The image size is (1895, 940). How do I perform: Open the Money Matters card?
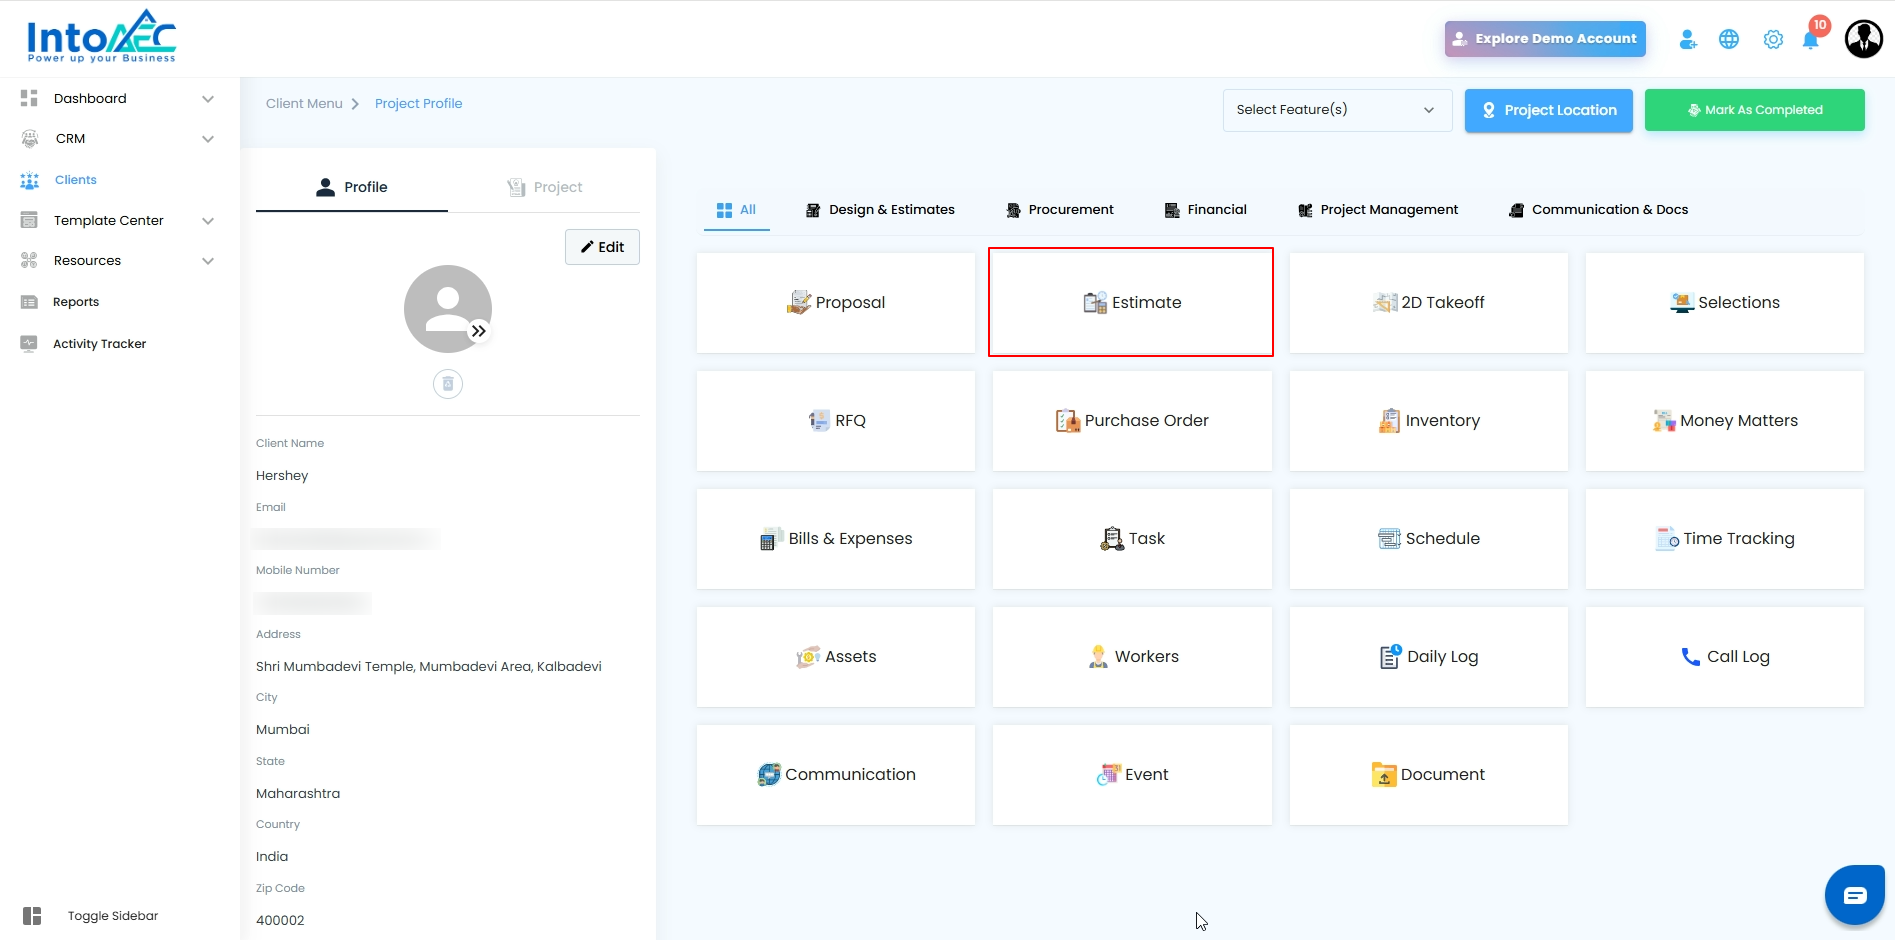[1725, 420]
